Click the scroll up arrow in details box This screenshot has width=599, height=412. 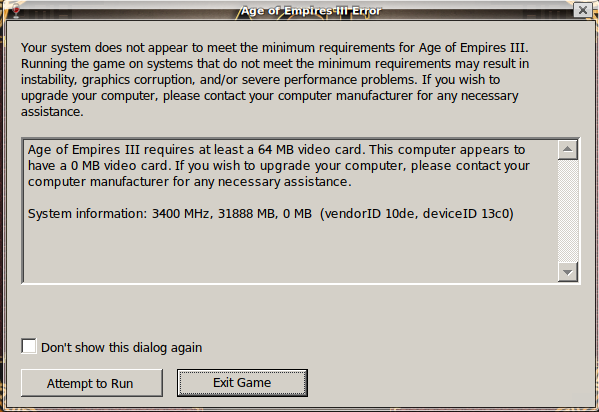click(568, 150)
